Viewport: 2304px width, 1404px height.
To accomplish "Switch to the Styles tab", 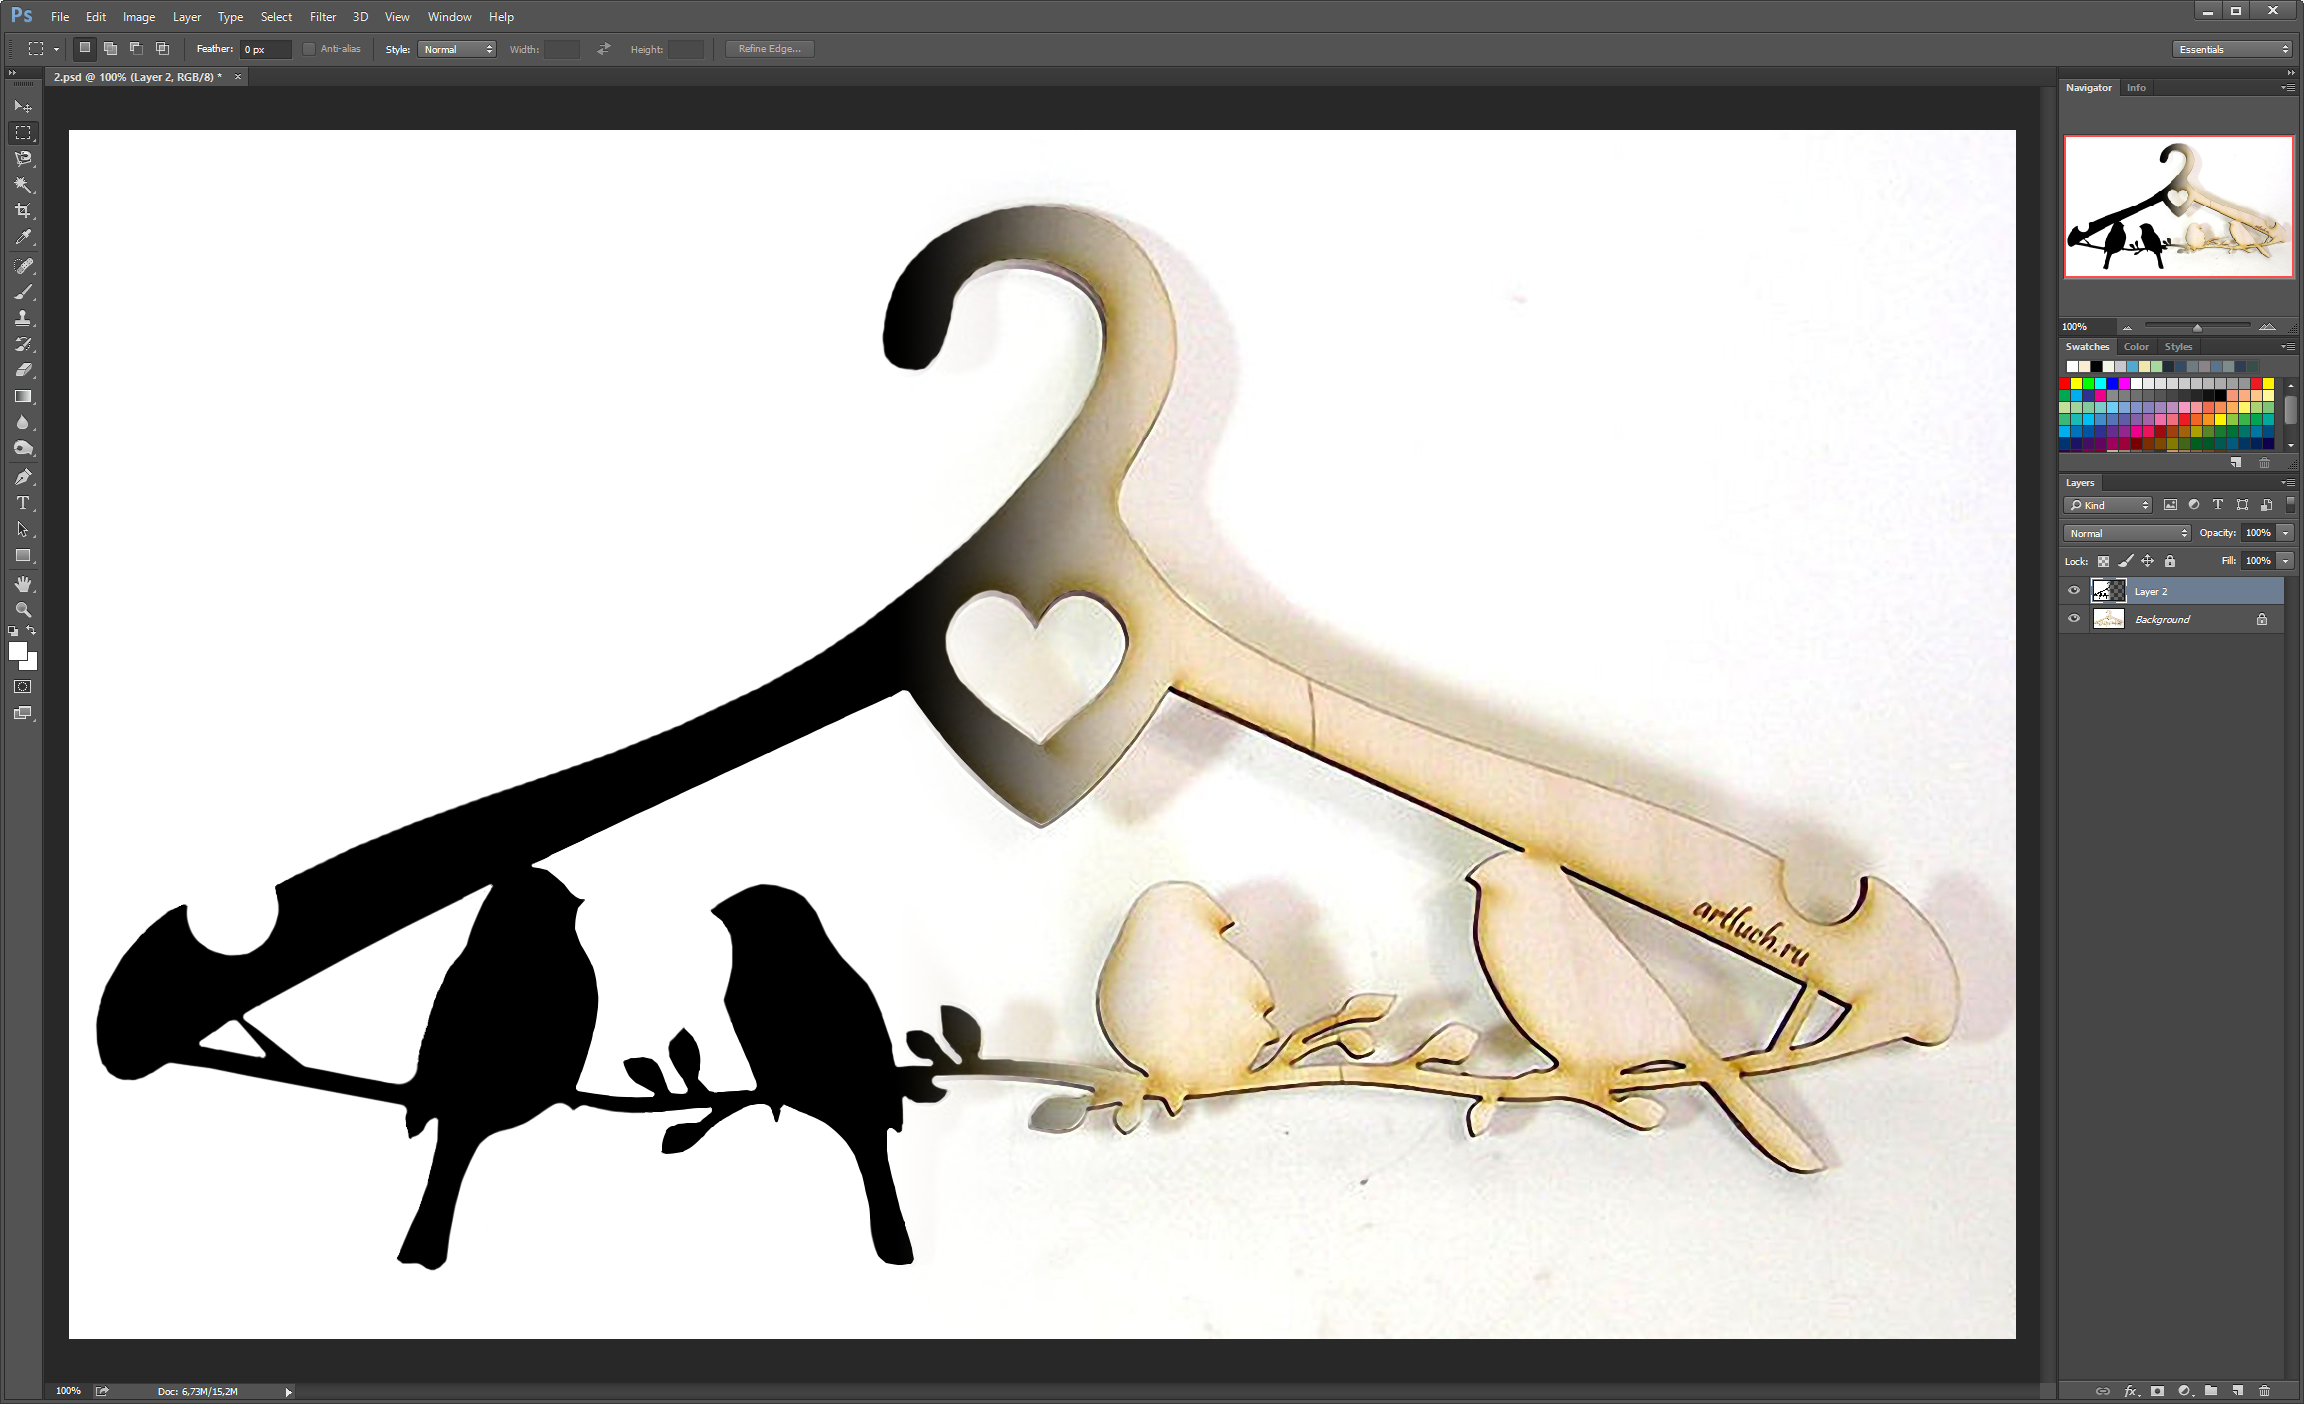I will [x=2178, y=347].
